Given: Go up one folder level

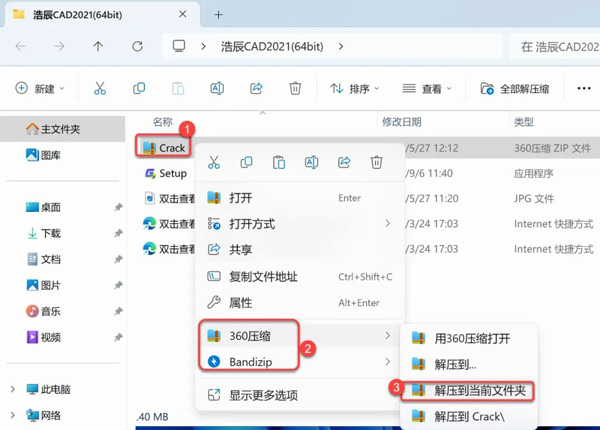Looking at the screenshot, I should pyautogui.click(x=98, y=46).
